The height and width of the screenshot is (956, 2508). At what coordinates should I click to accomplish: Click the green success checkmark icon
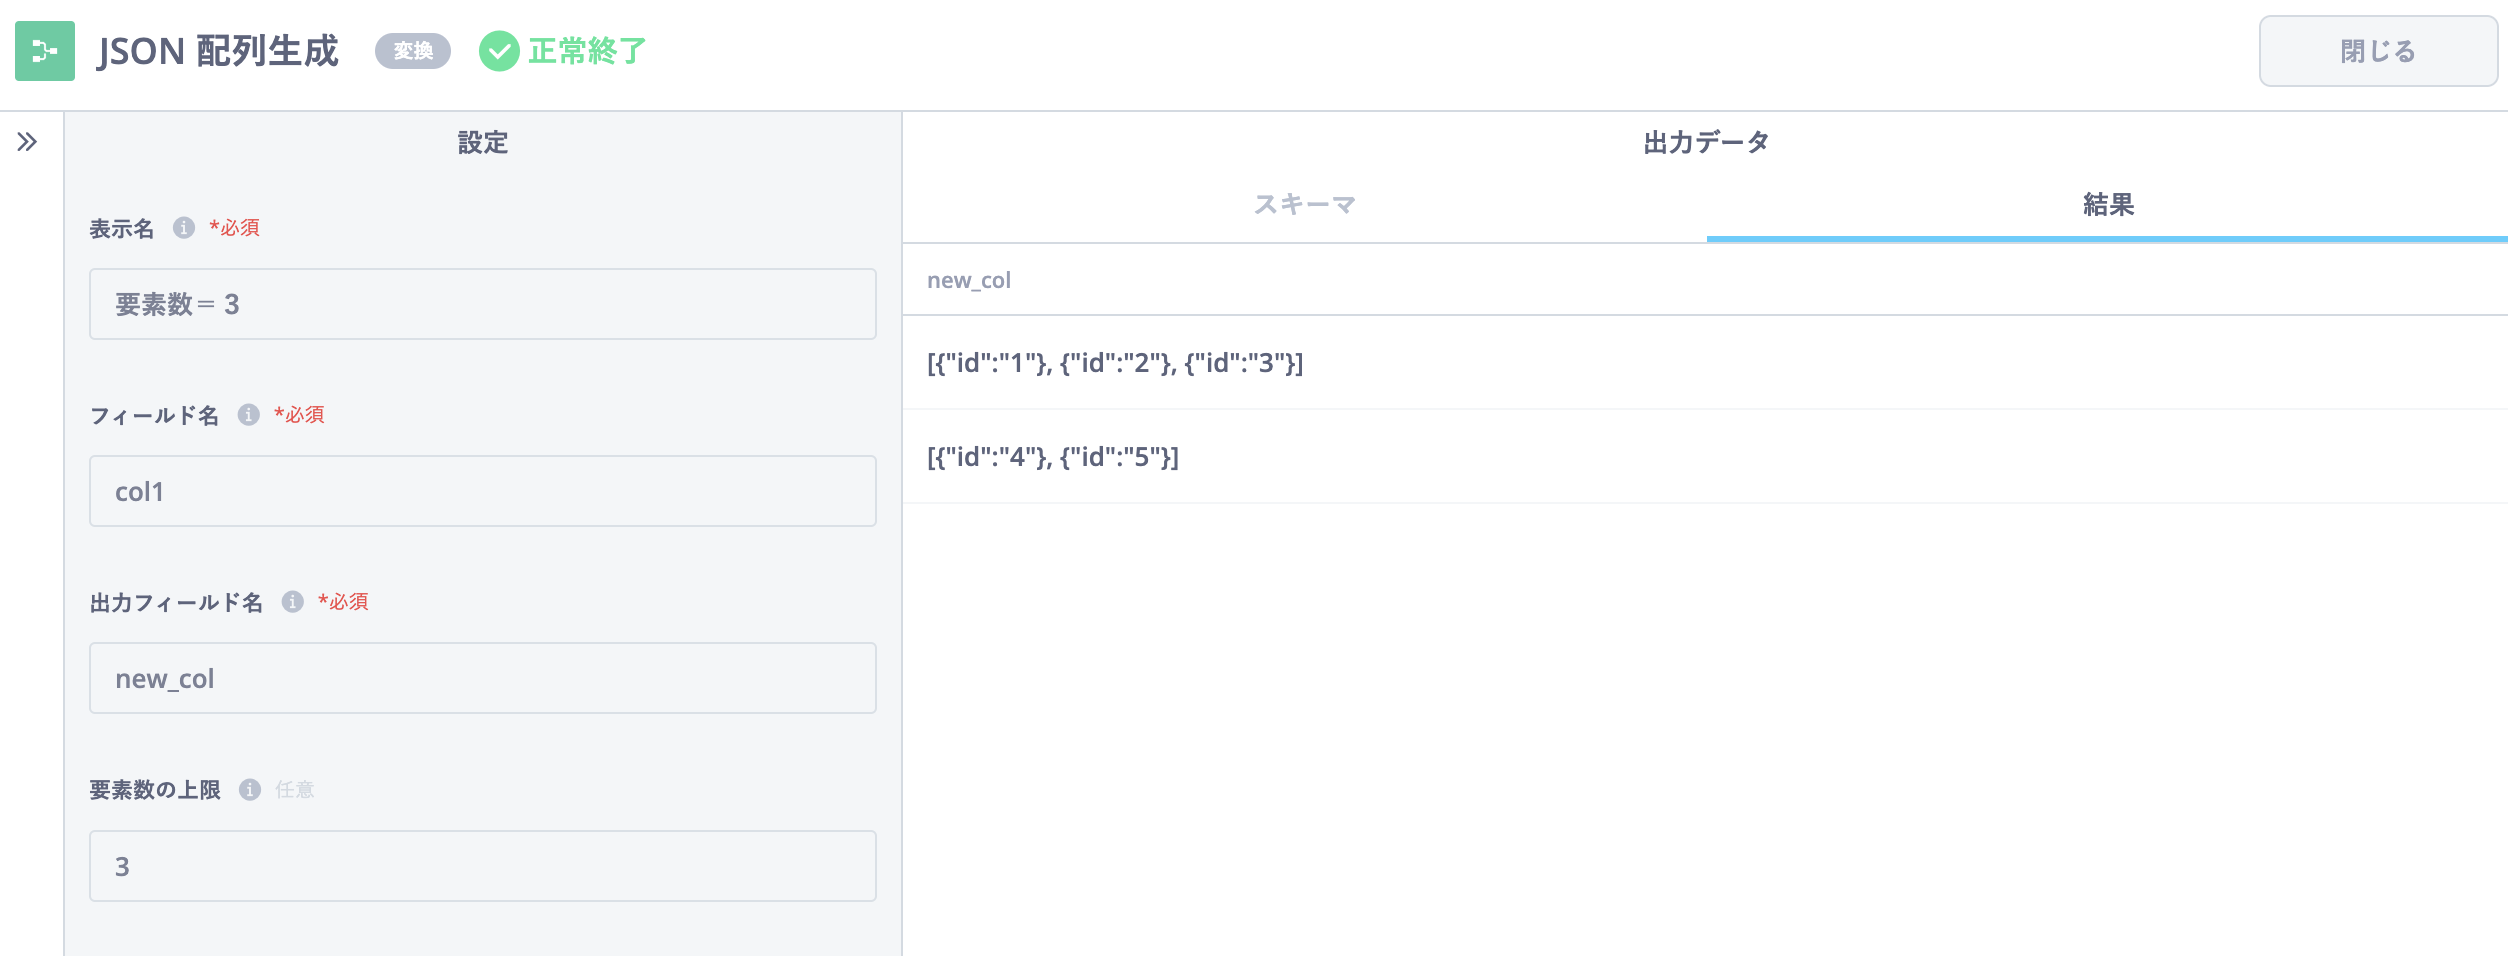point(498,51)
